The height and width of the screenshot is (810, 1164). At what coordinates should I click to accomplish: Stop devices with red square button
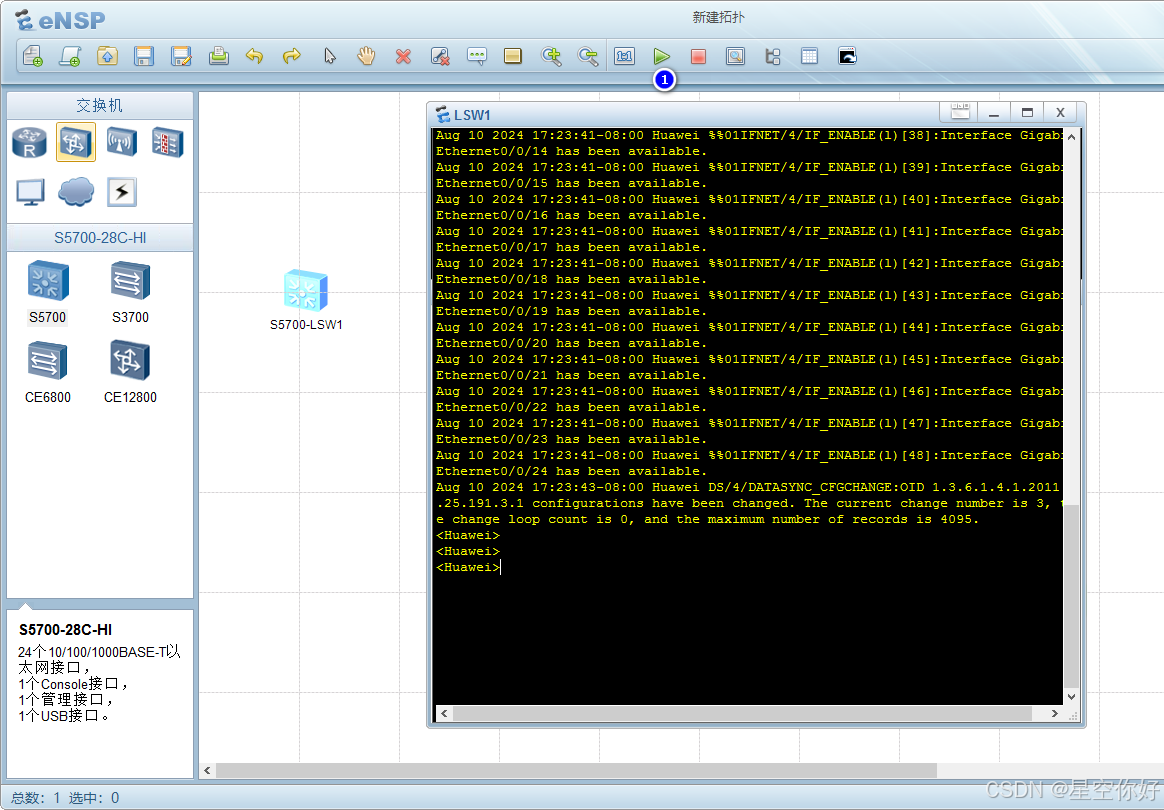[699, 56]
